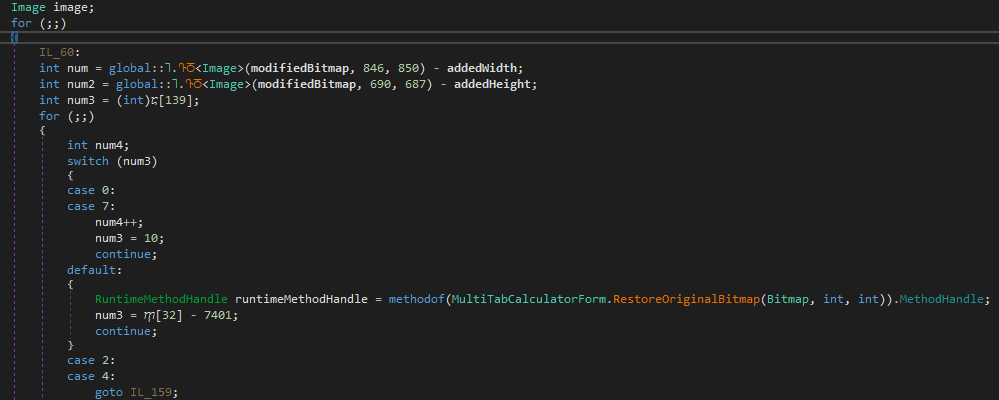Click the number 690 in the code
Image resolution: width=999 pixels, height=400 pixels.
pos(380,84)
